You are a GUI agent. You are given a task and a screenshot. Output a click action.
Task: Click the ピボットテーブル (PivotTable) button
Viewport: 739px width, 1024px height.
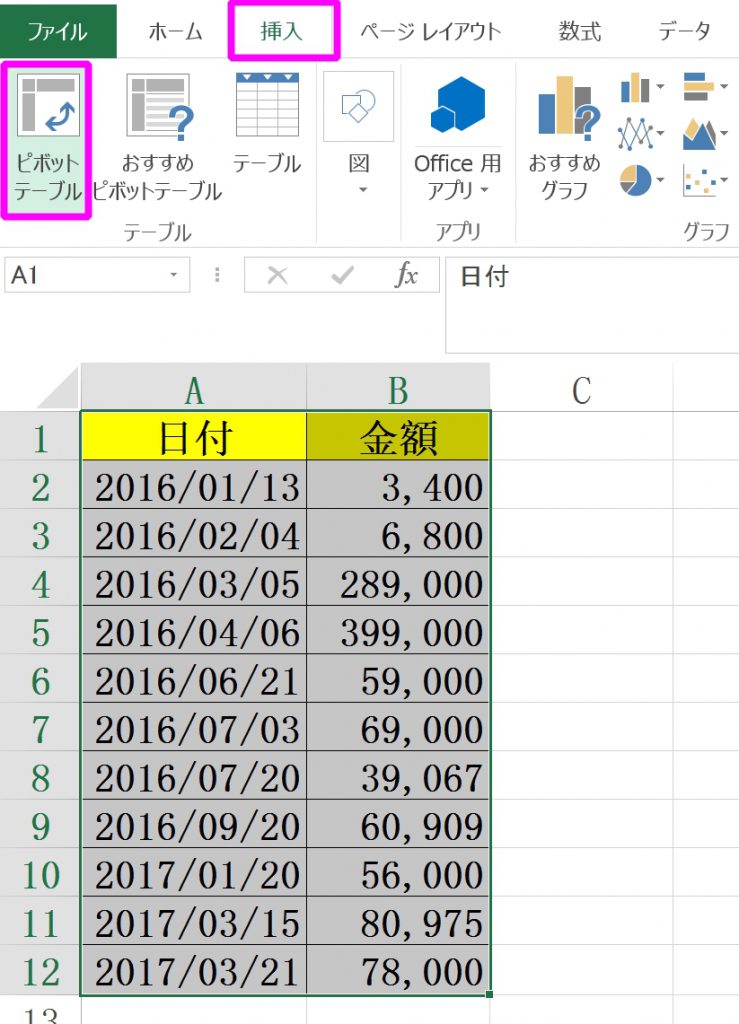(47, 138)
